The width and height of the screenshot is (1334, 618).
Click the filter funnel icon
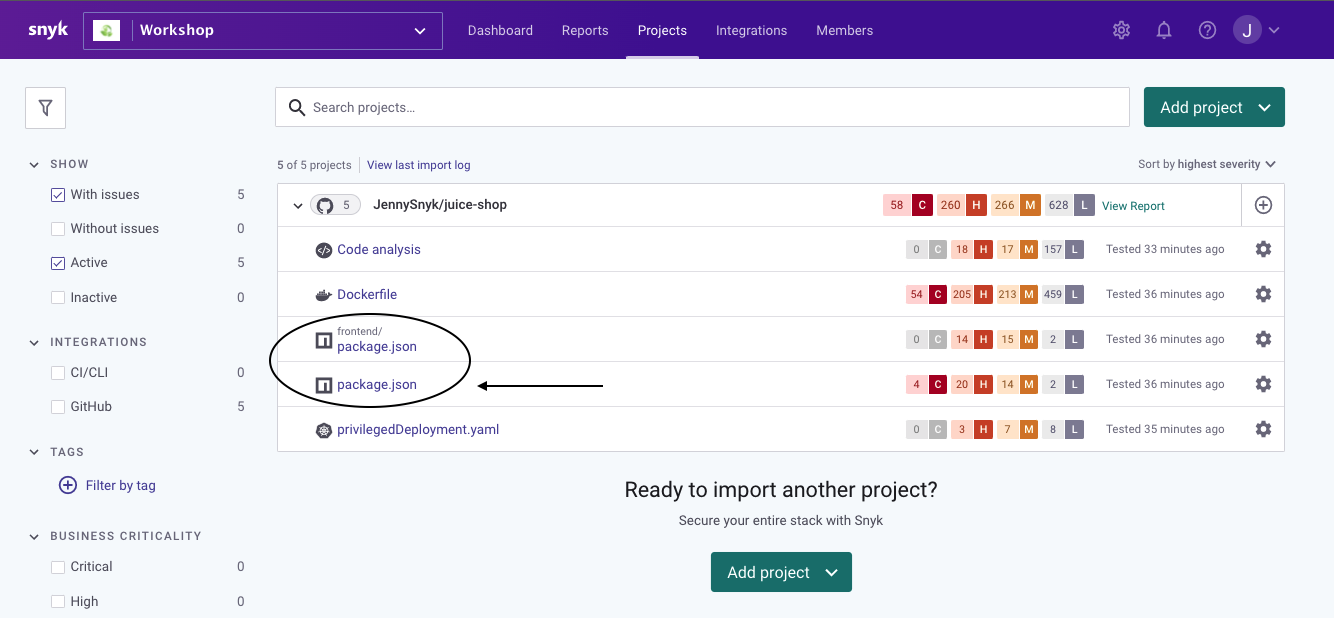pyautogui.click(x=45, y=108)
